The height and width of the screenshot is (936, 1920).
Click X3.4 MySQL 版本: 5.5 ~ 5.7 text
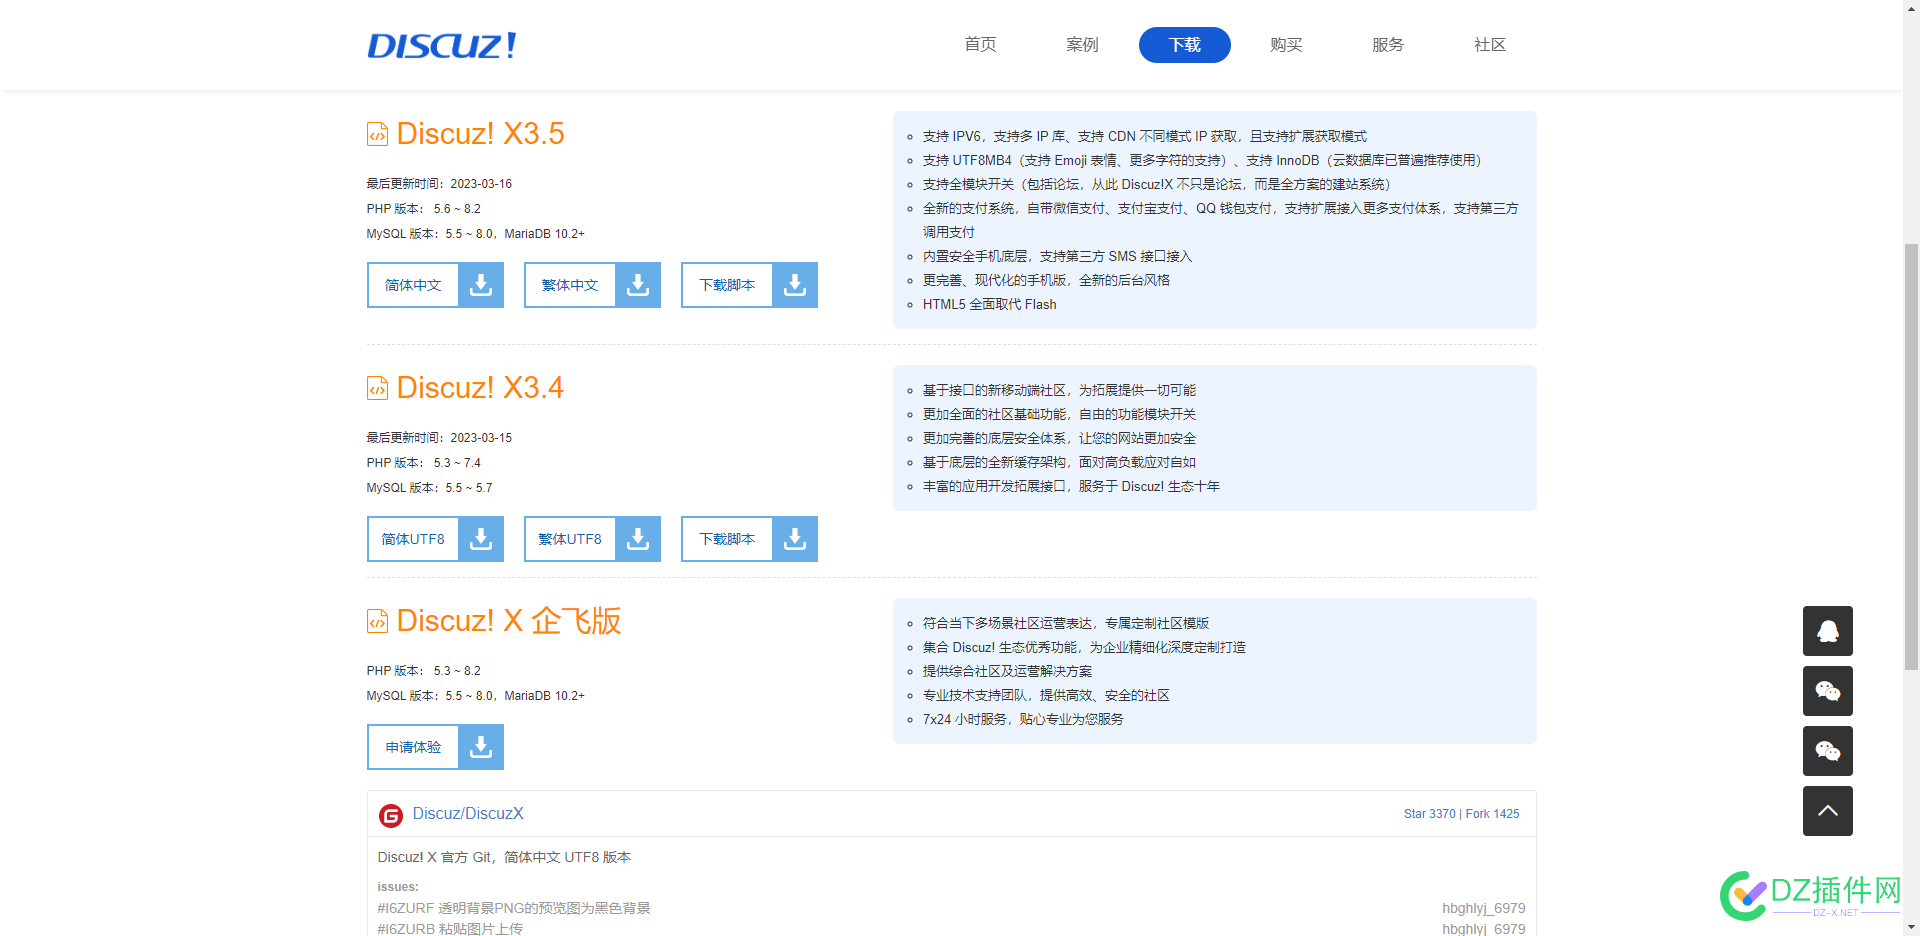tap(430, 488)
